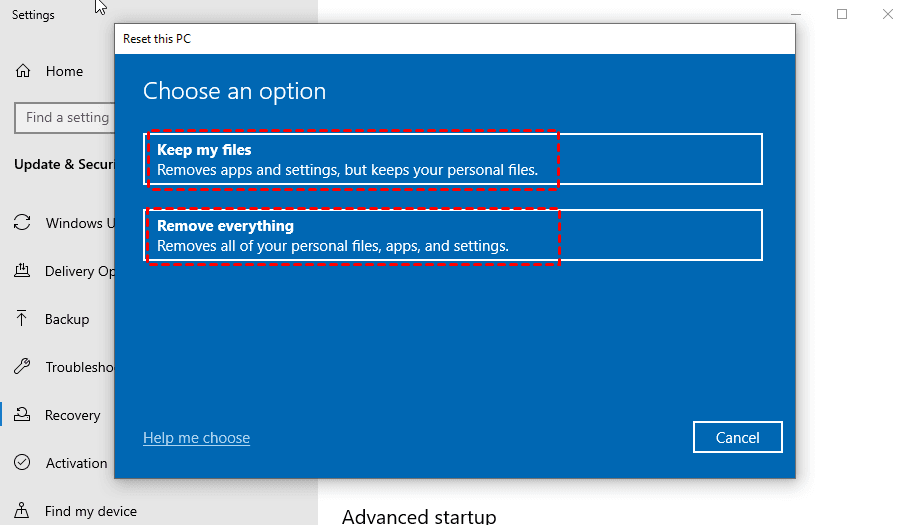The width and height of the screenshot is (901, 525).
Task: Click the Delivery Optimization icon
Action: pyautogui.click(x=22, y=271)
